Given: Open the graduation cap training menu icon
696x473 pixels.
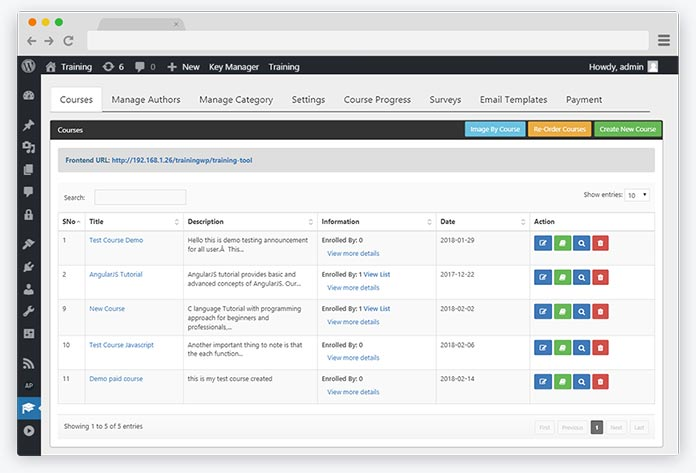Looking at the screenshot, I should point(28,408).
